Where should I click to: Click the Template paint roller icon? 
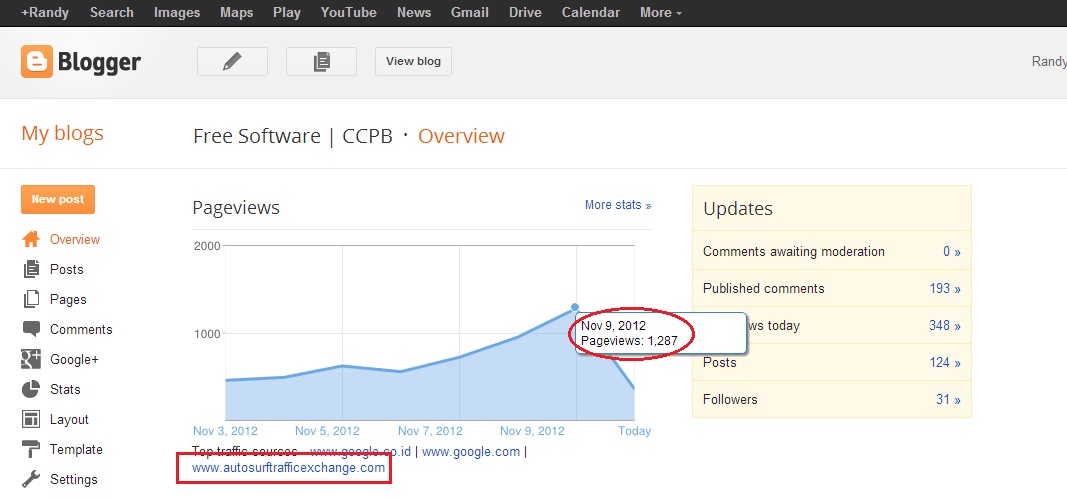pyautogui.click(x=31, y=449)
